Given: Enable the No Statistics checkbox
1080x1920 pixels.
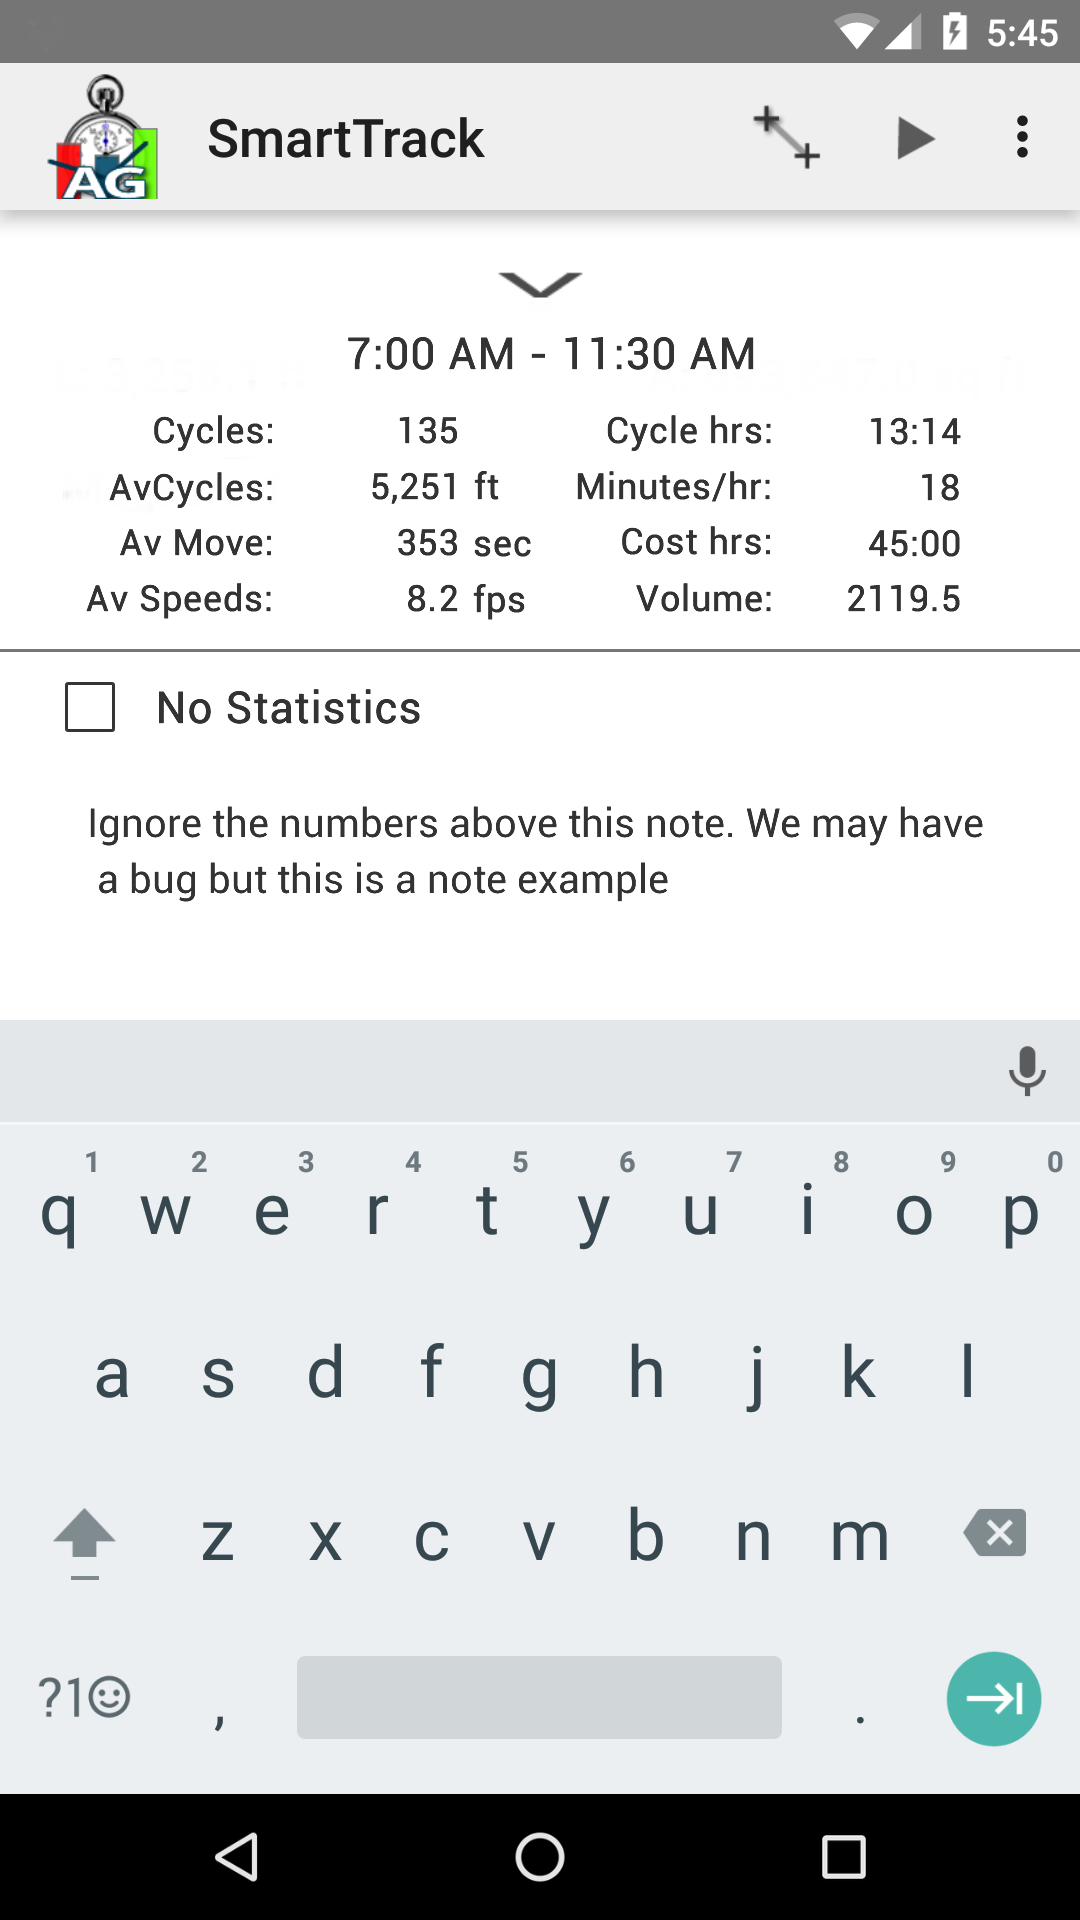Looking at the screenshot, I should (x=90, y=707).
